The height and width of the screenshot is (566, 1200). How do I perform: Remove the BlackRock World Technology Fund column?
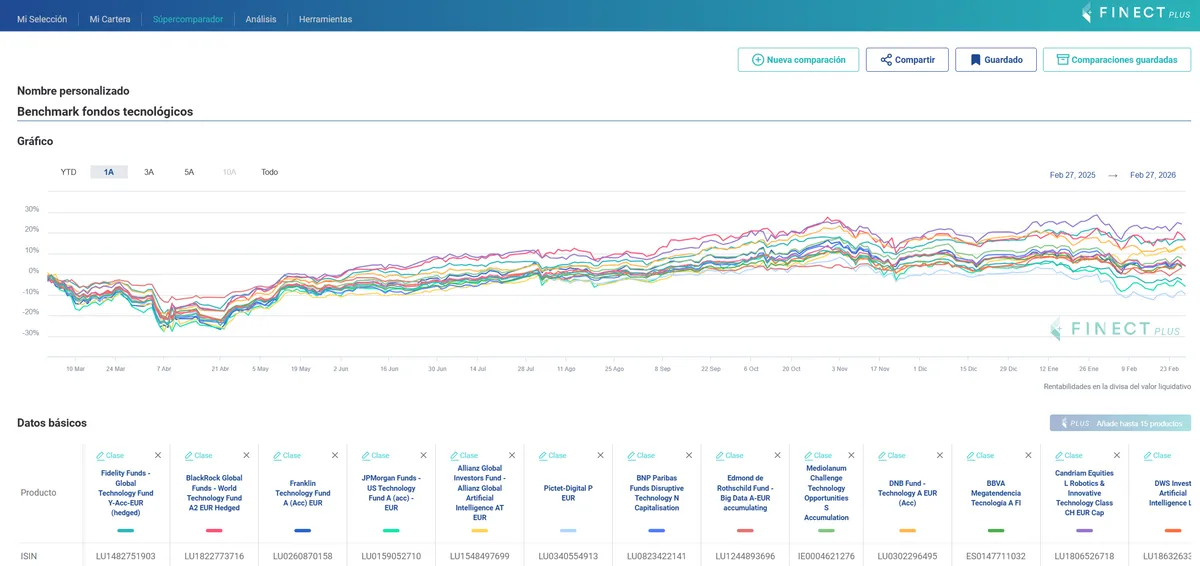[x=246, y=456]
